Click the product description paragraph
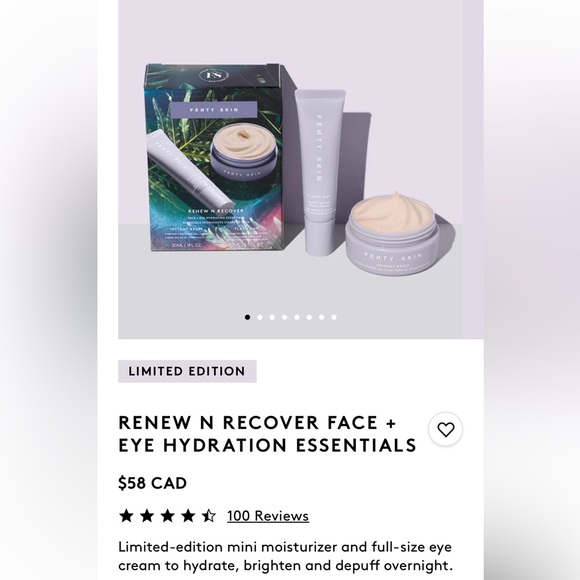 click(285, 556)
